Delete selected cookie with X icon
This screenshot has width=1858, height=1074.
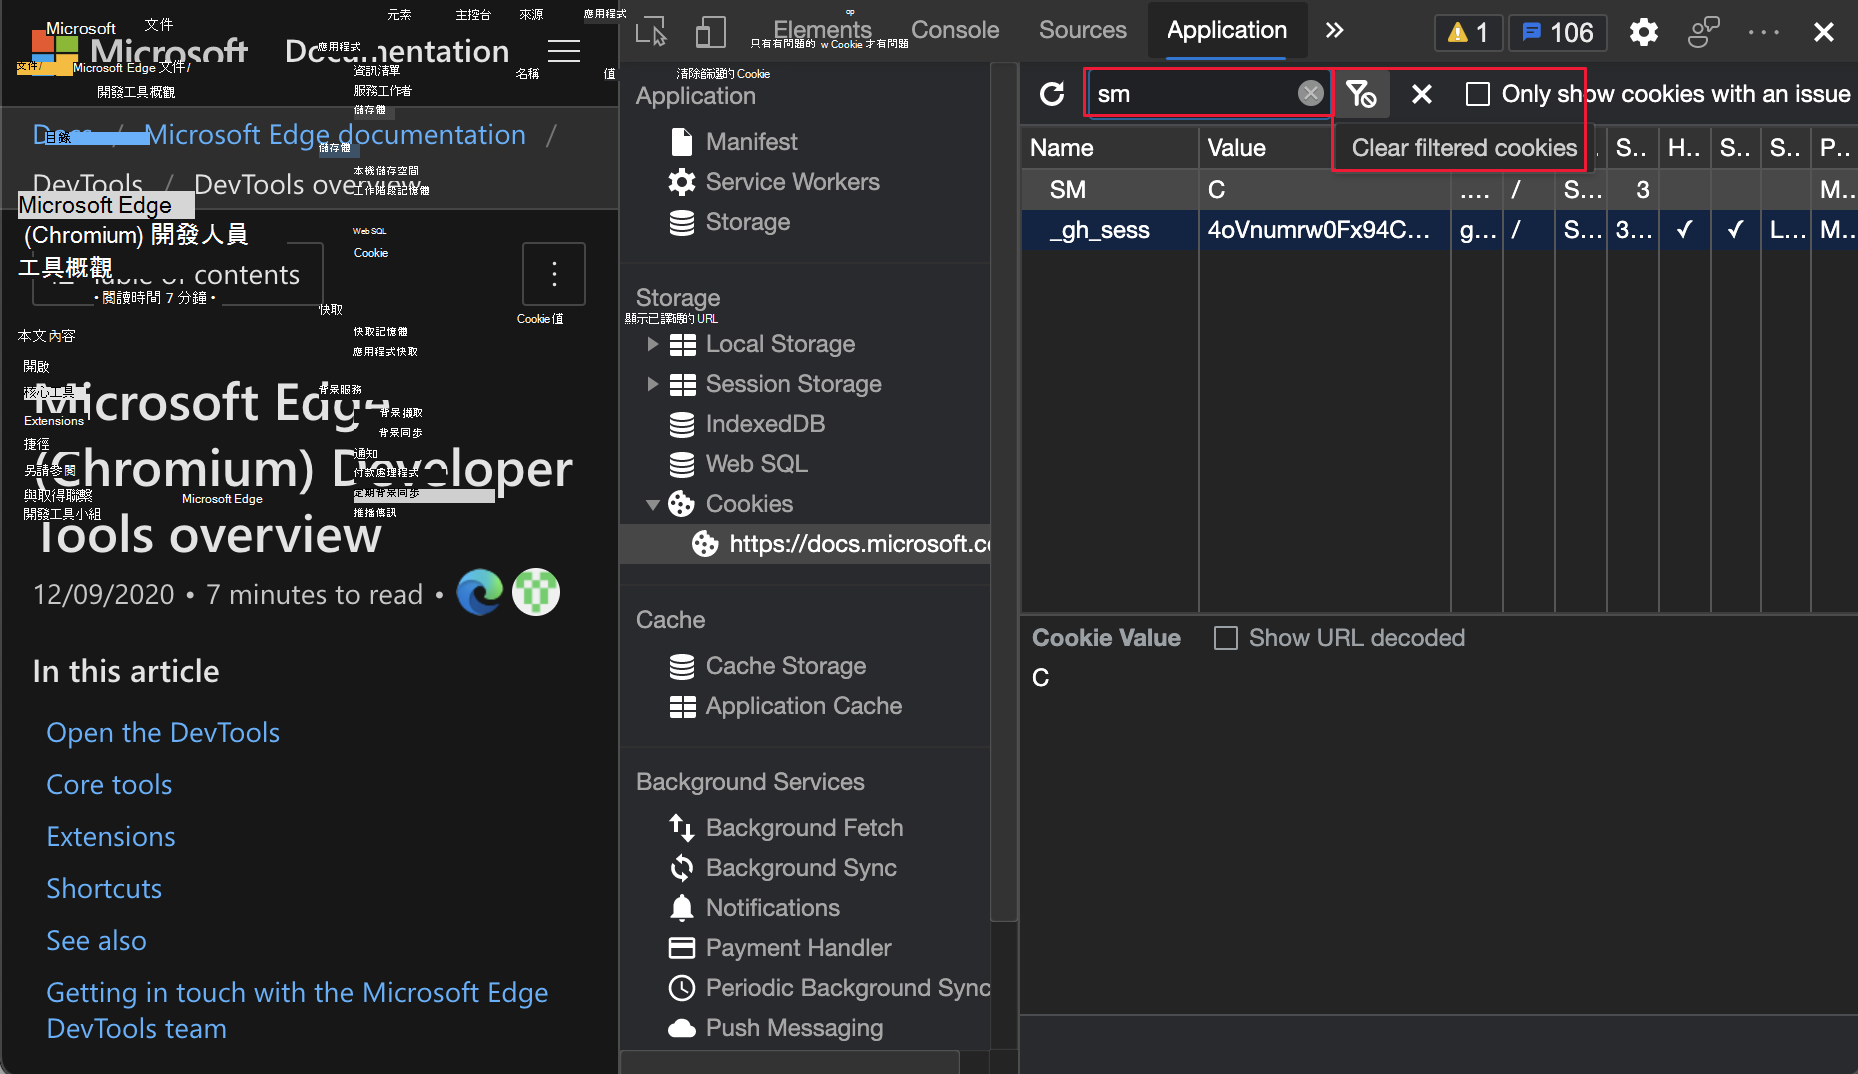click(x=1421, y=94)
